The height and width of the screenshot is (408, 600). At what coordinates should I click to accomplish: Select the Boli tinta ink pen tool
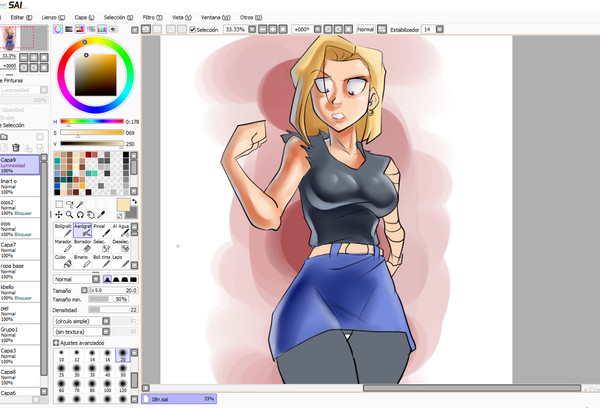tap(101, 261)
